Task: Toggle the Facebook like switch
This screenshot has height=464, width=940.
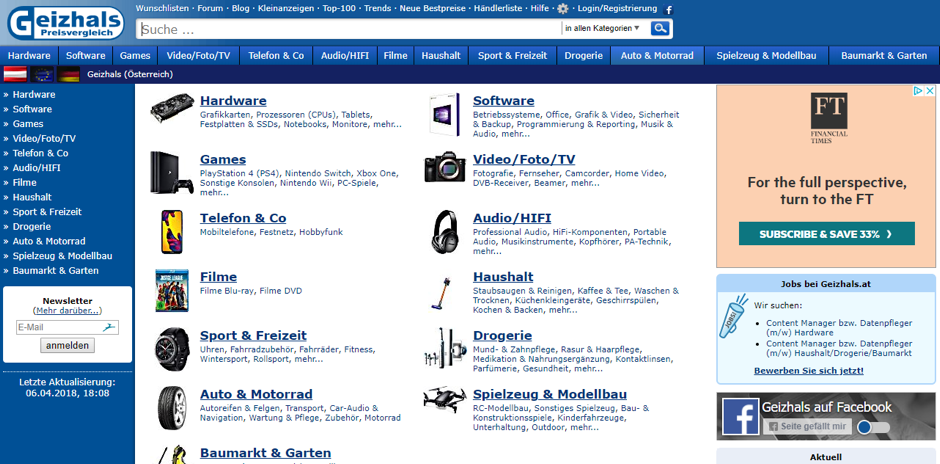Action: pyautogui.click(x=873, y=427)
